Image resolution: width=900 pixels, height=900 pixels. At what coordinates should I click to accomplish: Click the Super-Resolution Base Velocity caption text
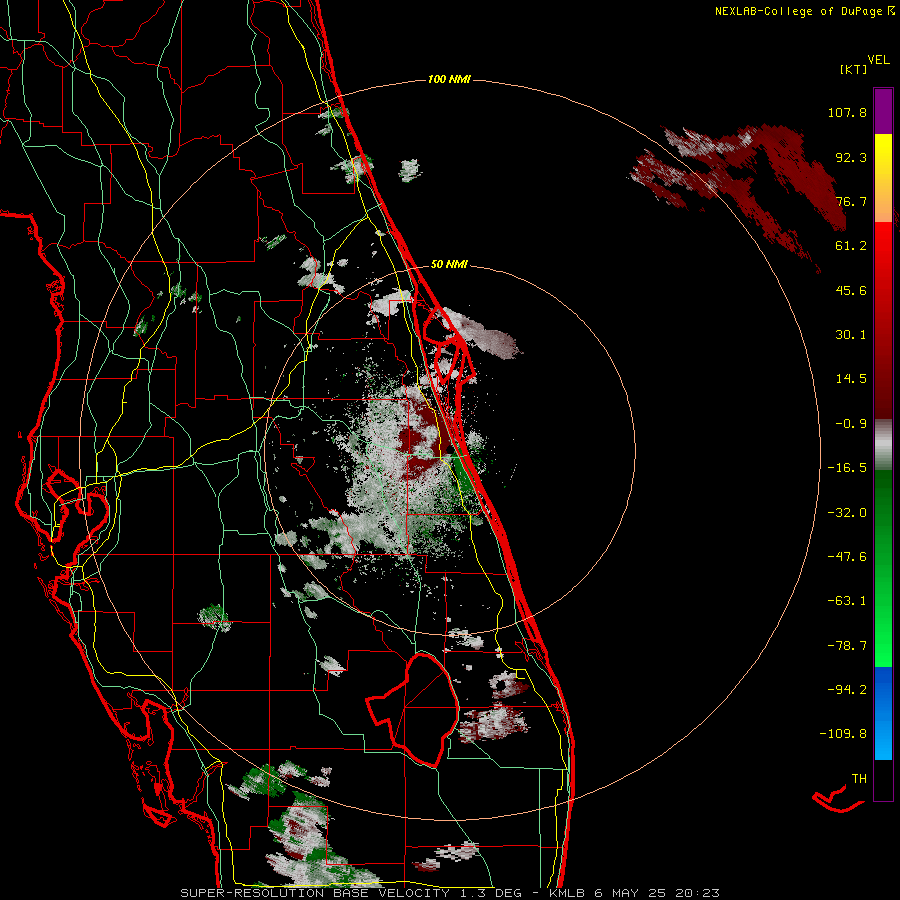pos(449,893)
